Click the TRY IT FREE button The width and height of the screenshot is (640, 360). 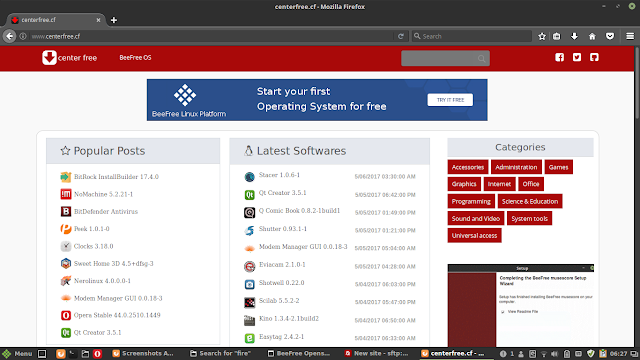coord(450,100)
